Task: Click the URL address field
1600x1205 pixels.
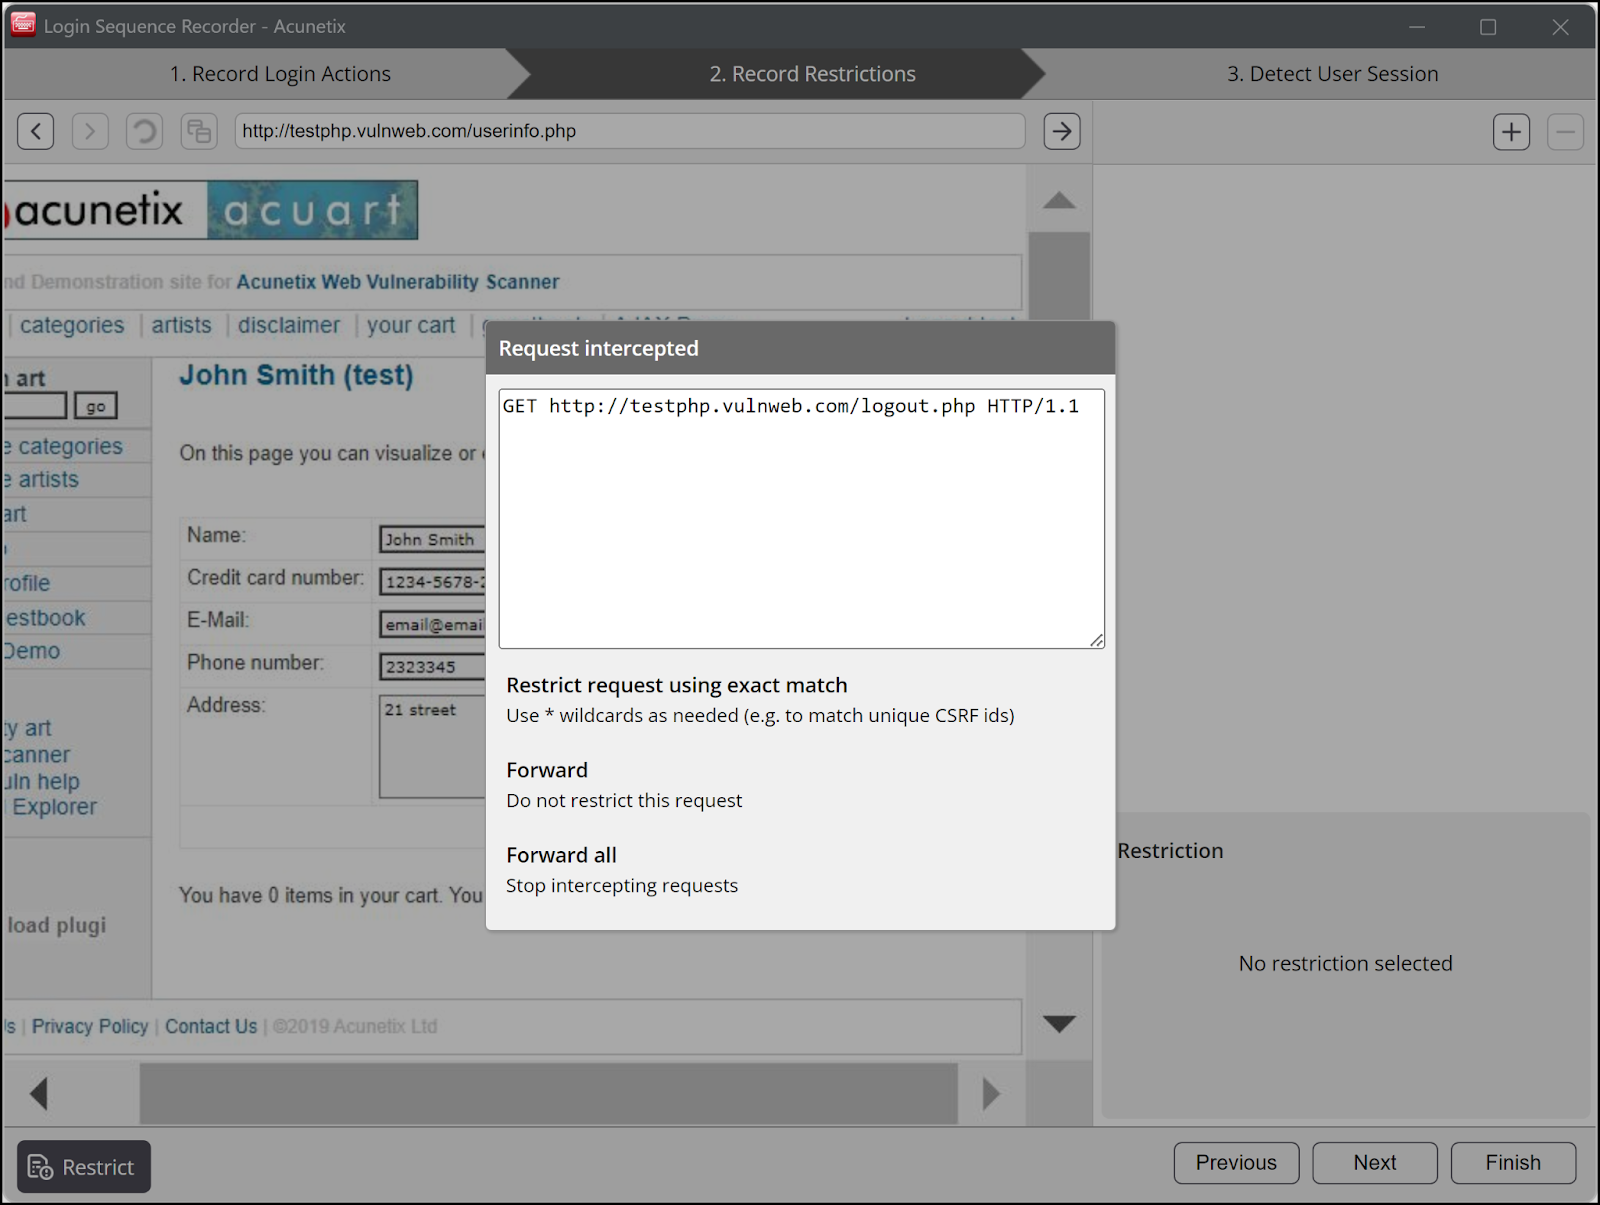Action: 630,131
